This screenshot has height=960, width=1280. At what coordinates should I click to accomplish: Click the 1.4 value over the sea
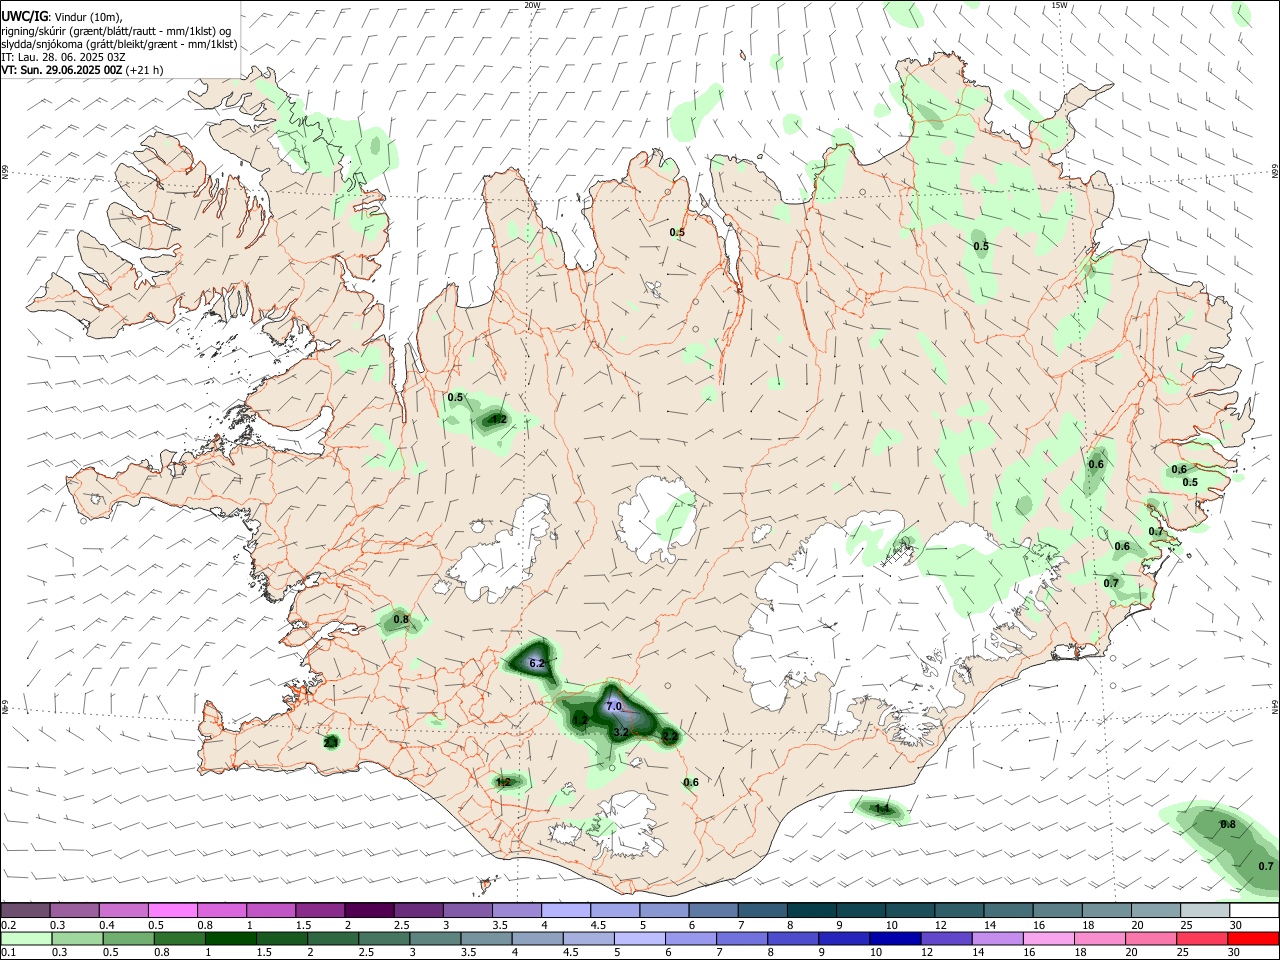click(x=882, y=808)
